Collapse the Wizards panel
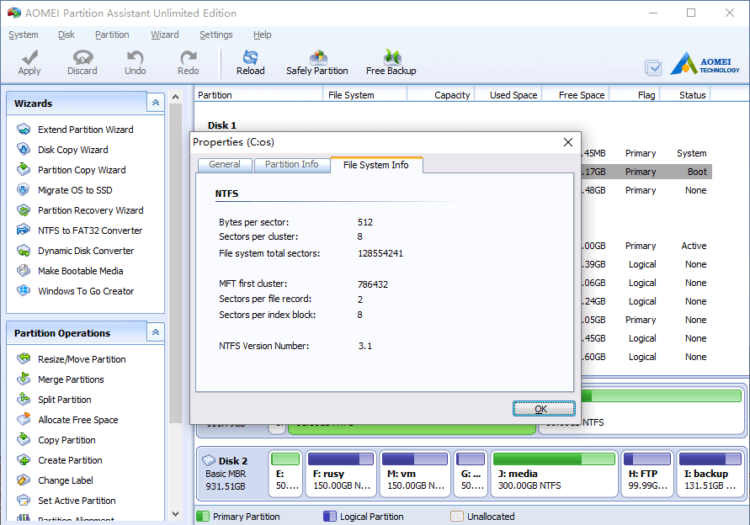 click(x=155, y=103)
